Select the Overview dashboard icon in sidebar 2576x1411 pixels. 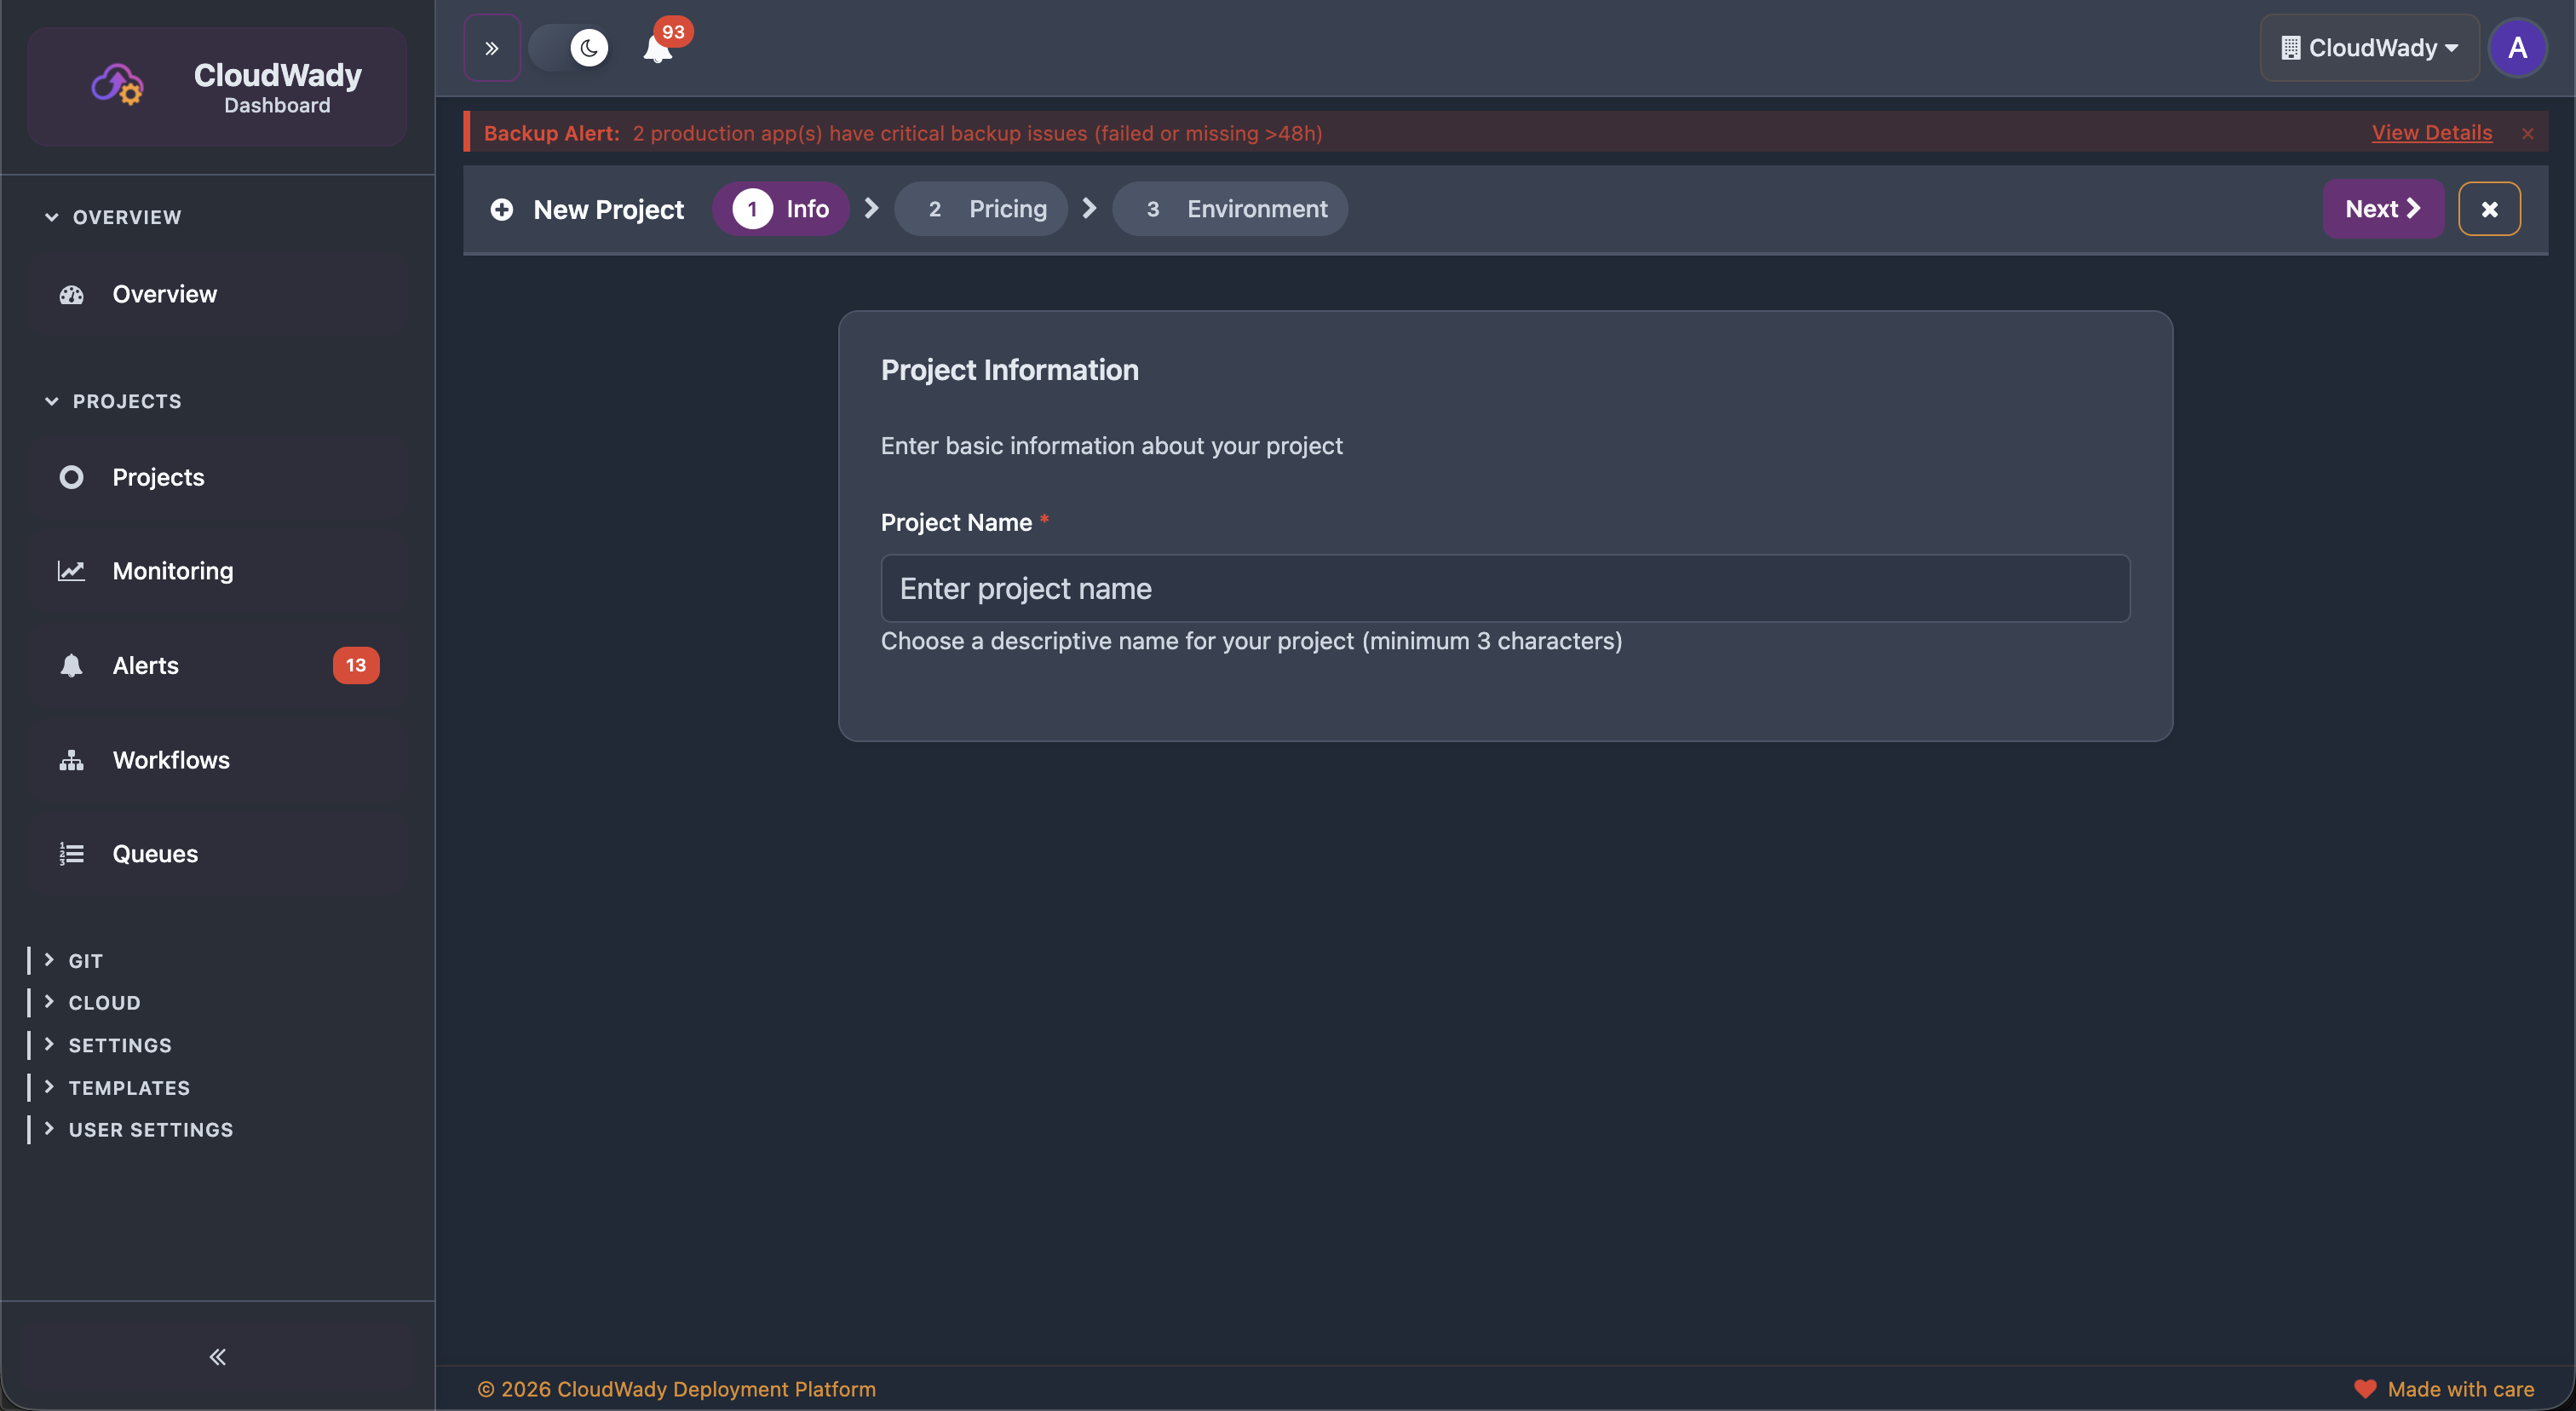(x=71, y=293)
